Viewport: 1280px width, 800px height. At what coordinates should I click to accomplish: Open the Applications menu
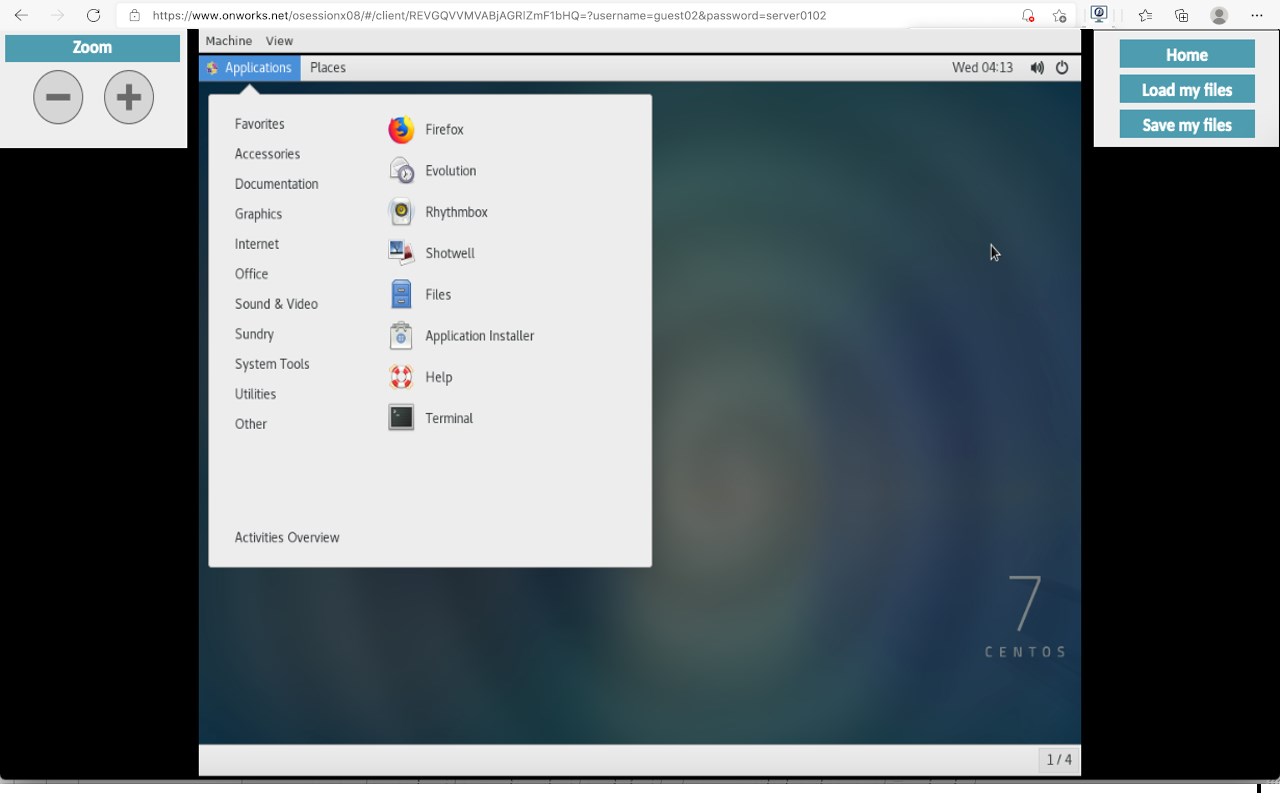pyautogui.click(x=250, y=68)
